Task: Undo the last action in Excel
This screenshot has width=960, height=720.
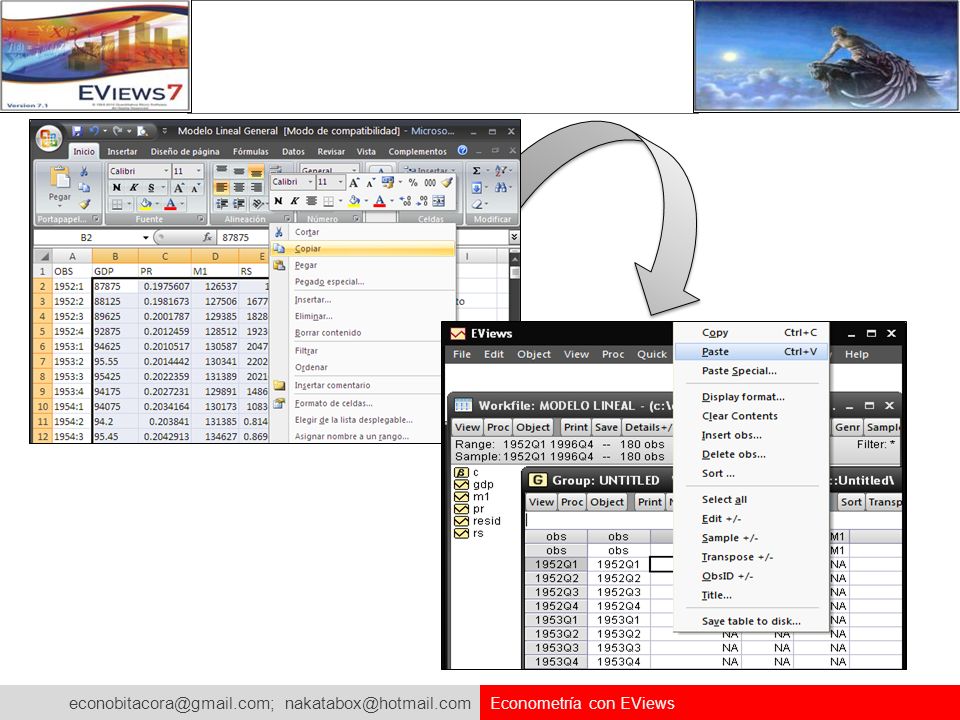Action: point(94,130)
